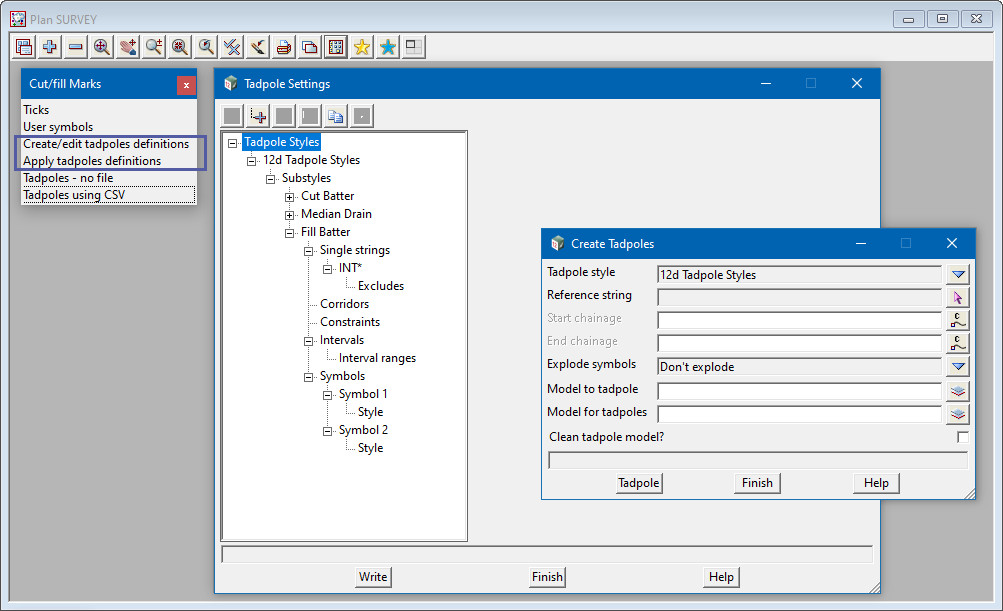
Task: Expand the Median Drain tree node
Action: tap(290, 214)
